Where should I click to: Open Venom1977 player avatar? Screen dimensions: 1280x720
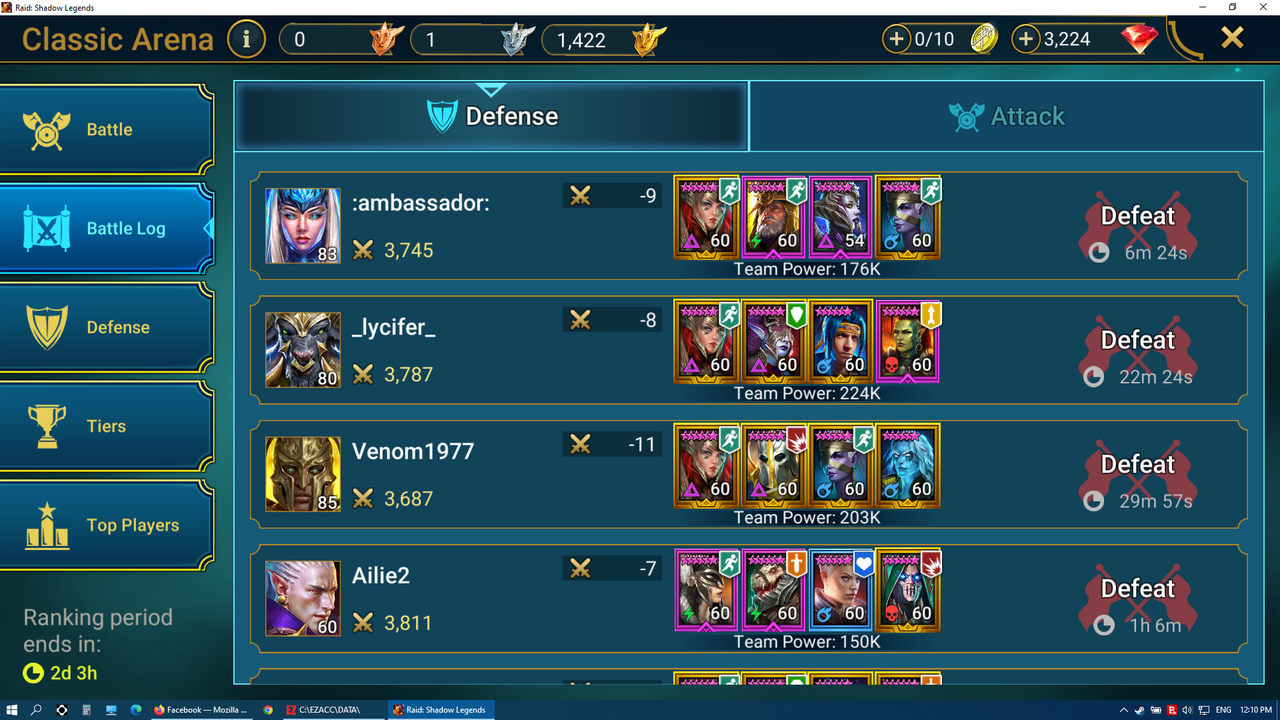pos(303,474)
